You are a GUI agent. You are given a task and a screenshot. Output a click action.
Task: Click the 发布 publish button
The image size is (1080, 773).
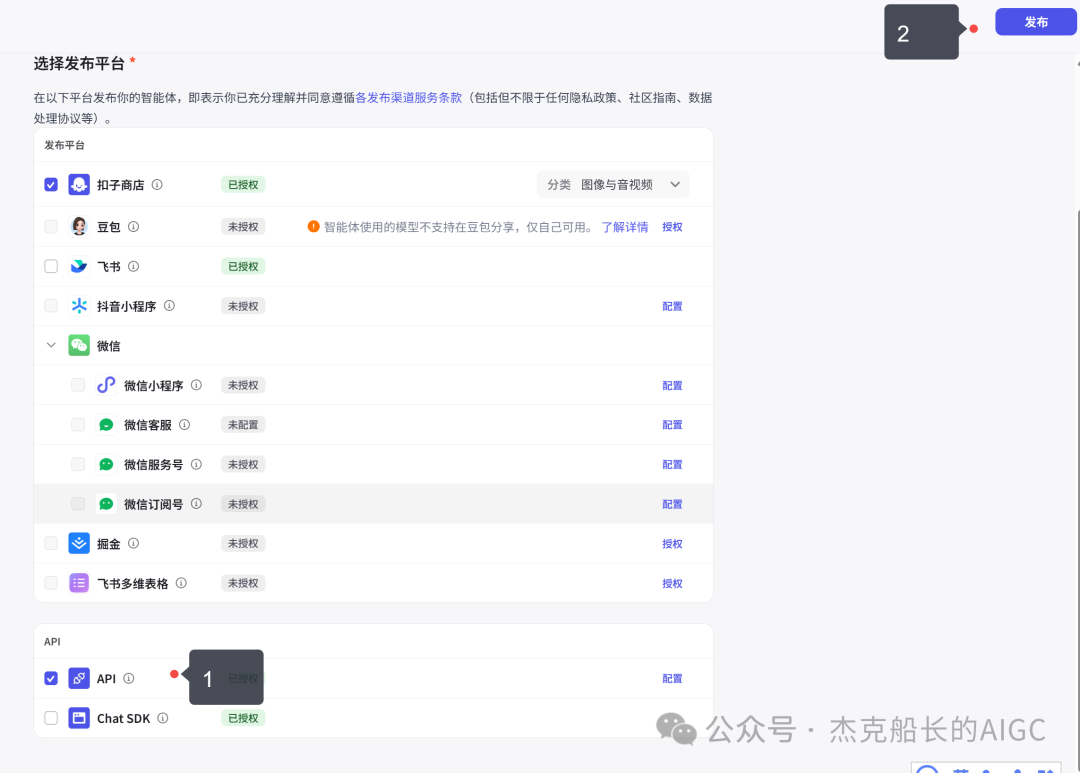(1036, 22)
